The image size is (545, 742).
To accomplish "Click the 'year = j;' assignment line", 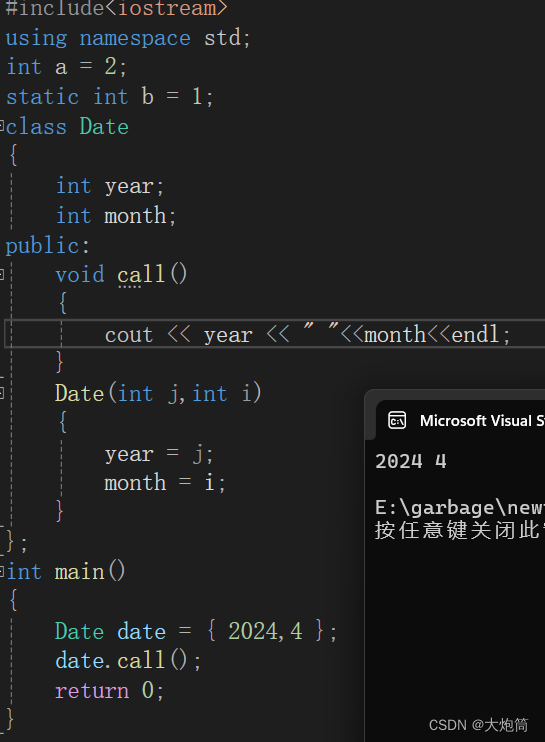I will [x=159, y=454].
